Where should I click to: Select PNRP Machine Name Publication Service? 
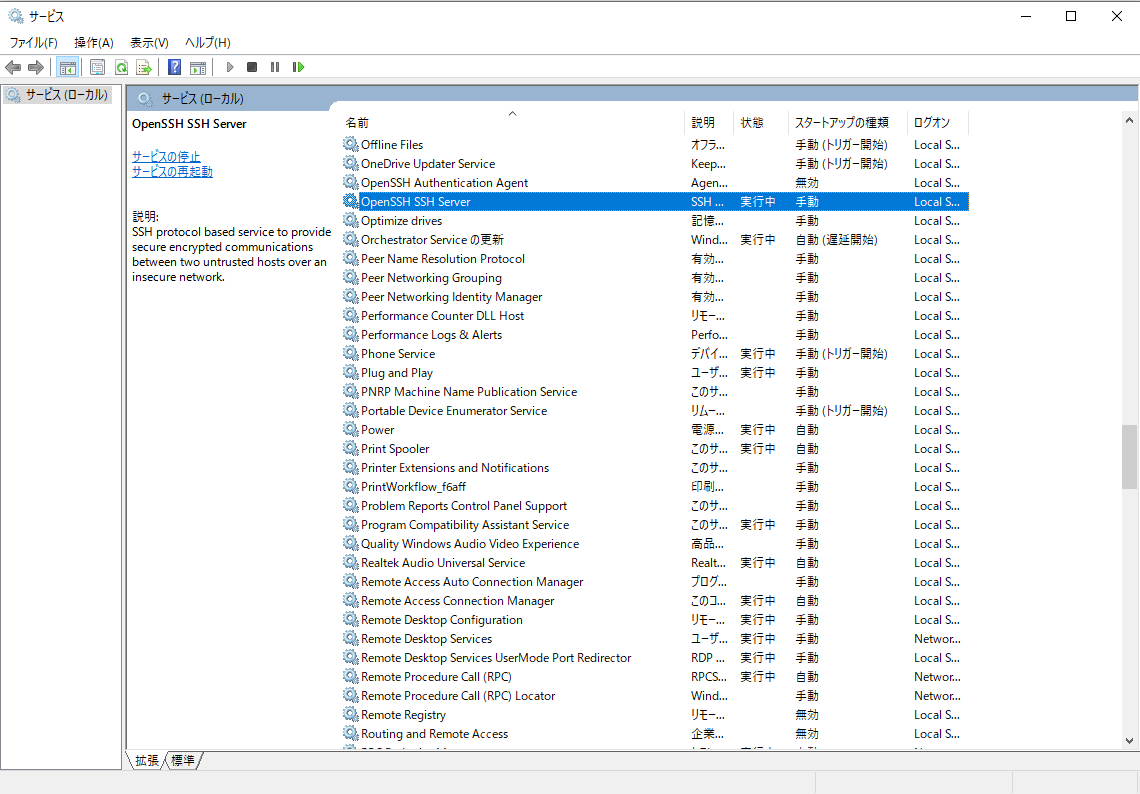[655, 391]
